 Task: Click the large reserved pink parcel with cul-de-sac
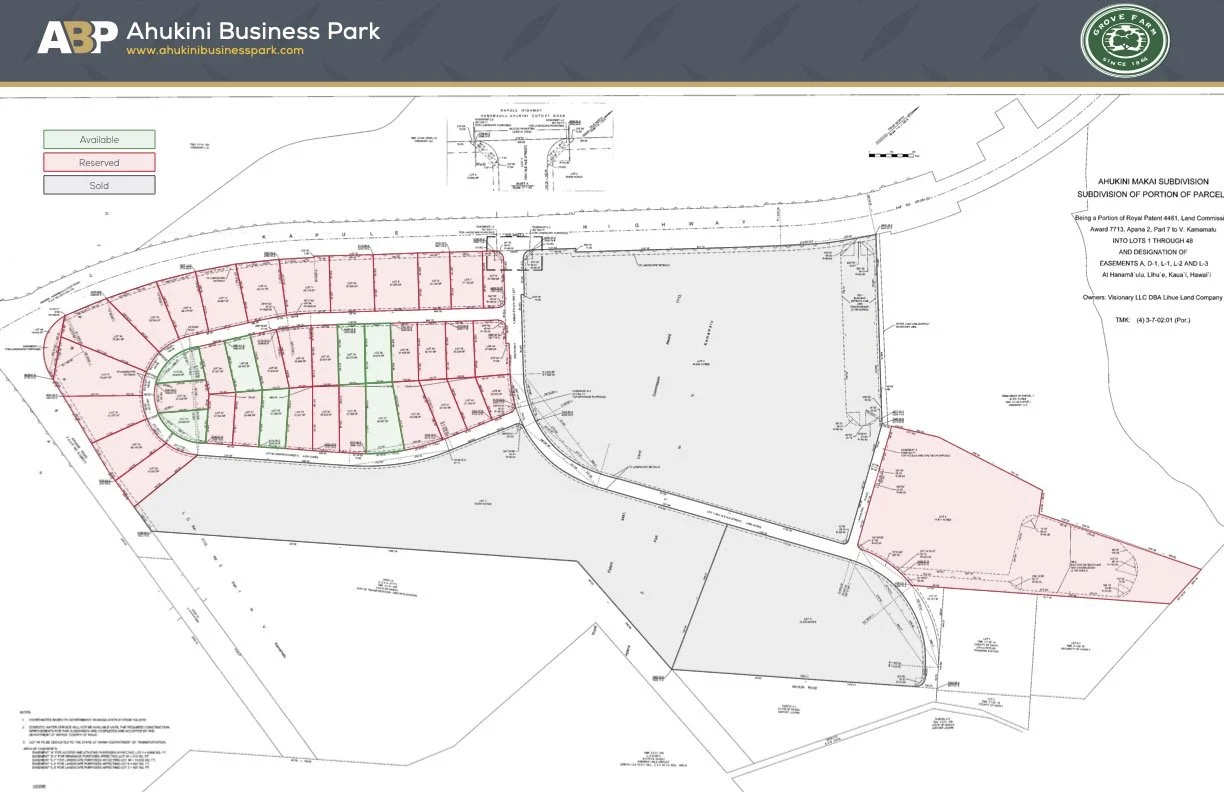[1000, 530]
